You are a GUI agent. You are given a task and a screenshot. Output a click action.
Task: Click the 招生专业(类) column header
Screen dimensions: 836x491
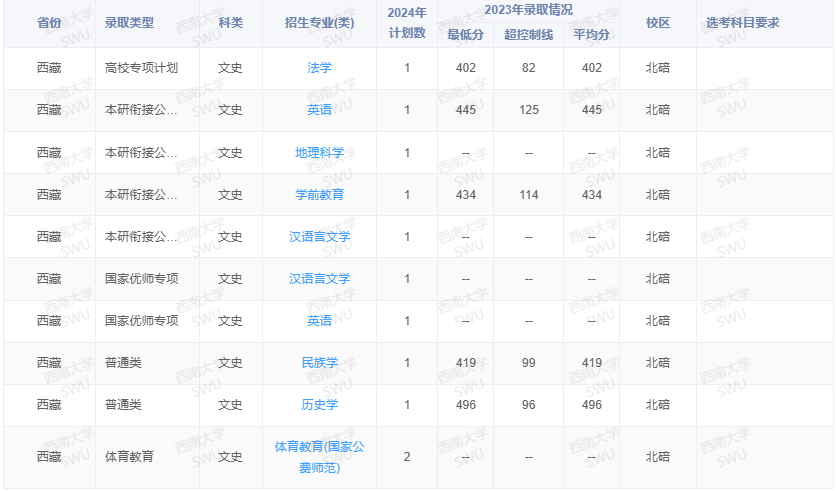pos(319,23)
